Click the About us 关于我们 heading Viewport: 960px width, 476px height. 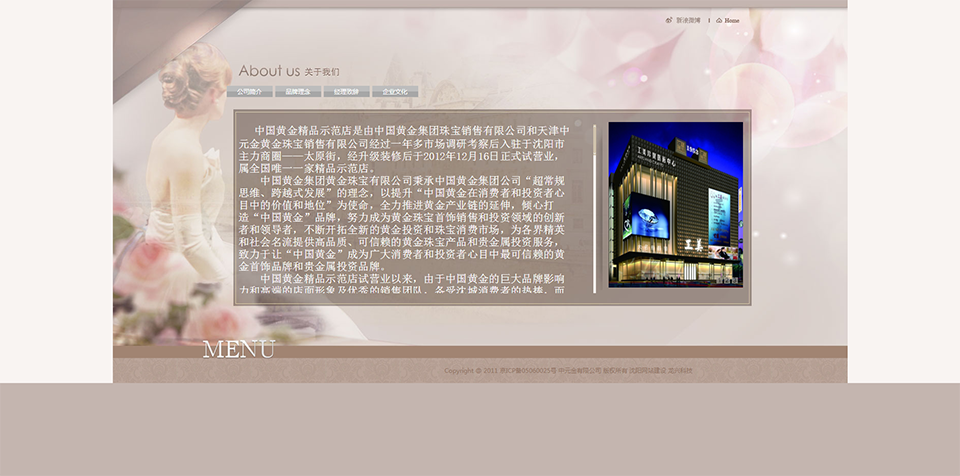pyautogui.click(x=288, y=71)
